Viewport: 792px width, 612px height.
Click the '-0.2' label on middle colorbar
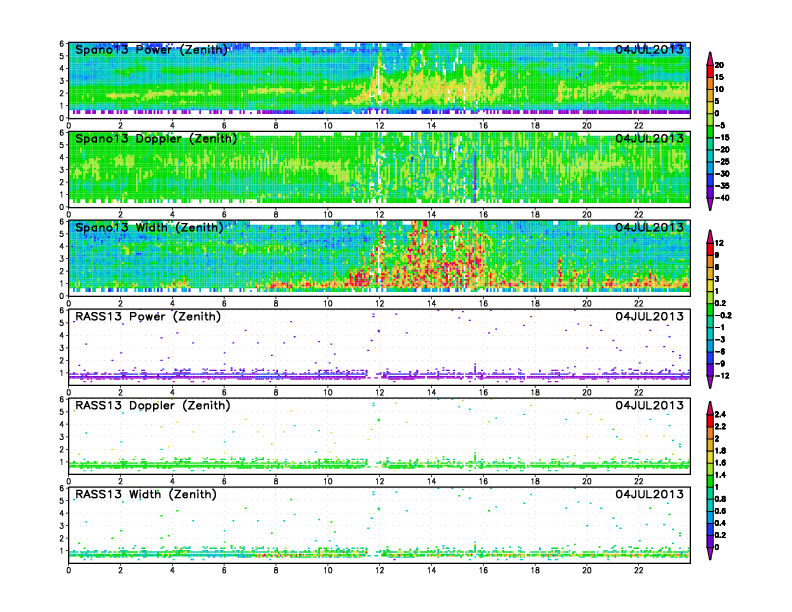click(x=723, y=316)
